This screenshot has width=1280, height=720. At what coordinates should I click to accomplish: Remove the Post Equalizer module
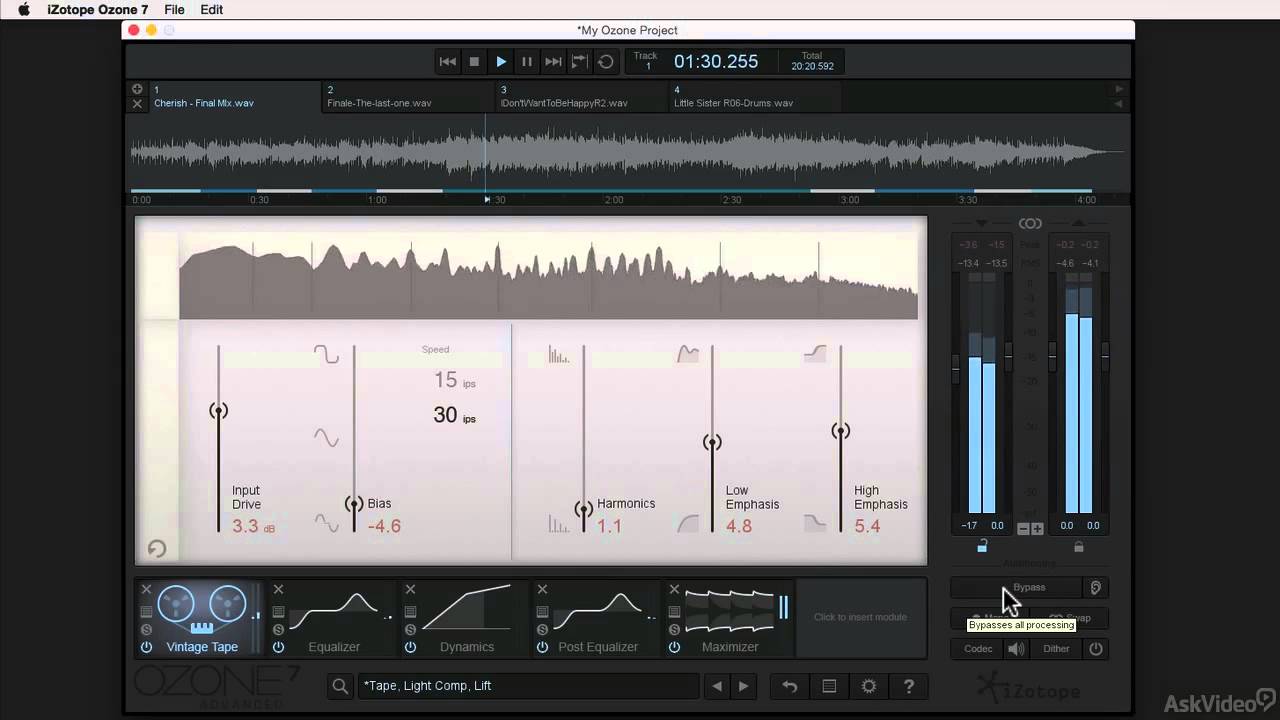[542, 589]
